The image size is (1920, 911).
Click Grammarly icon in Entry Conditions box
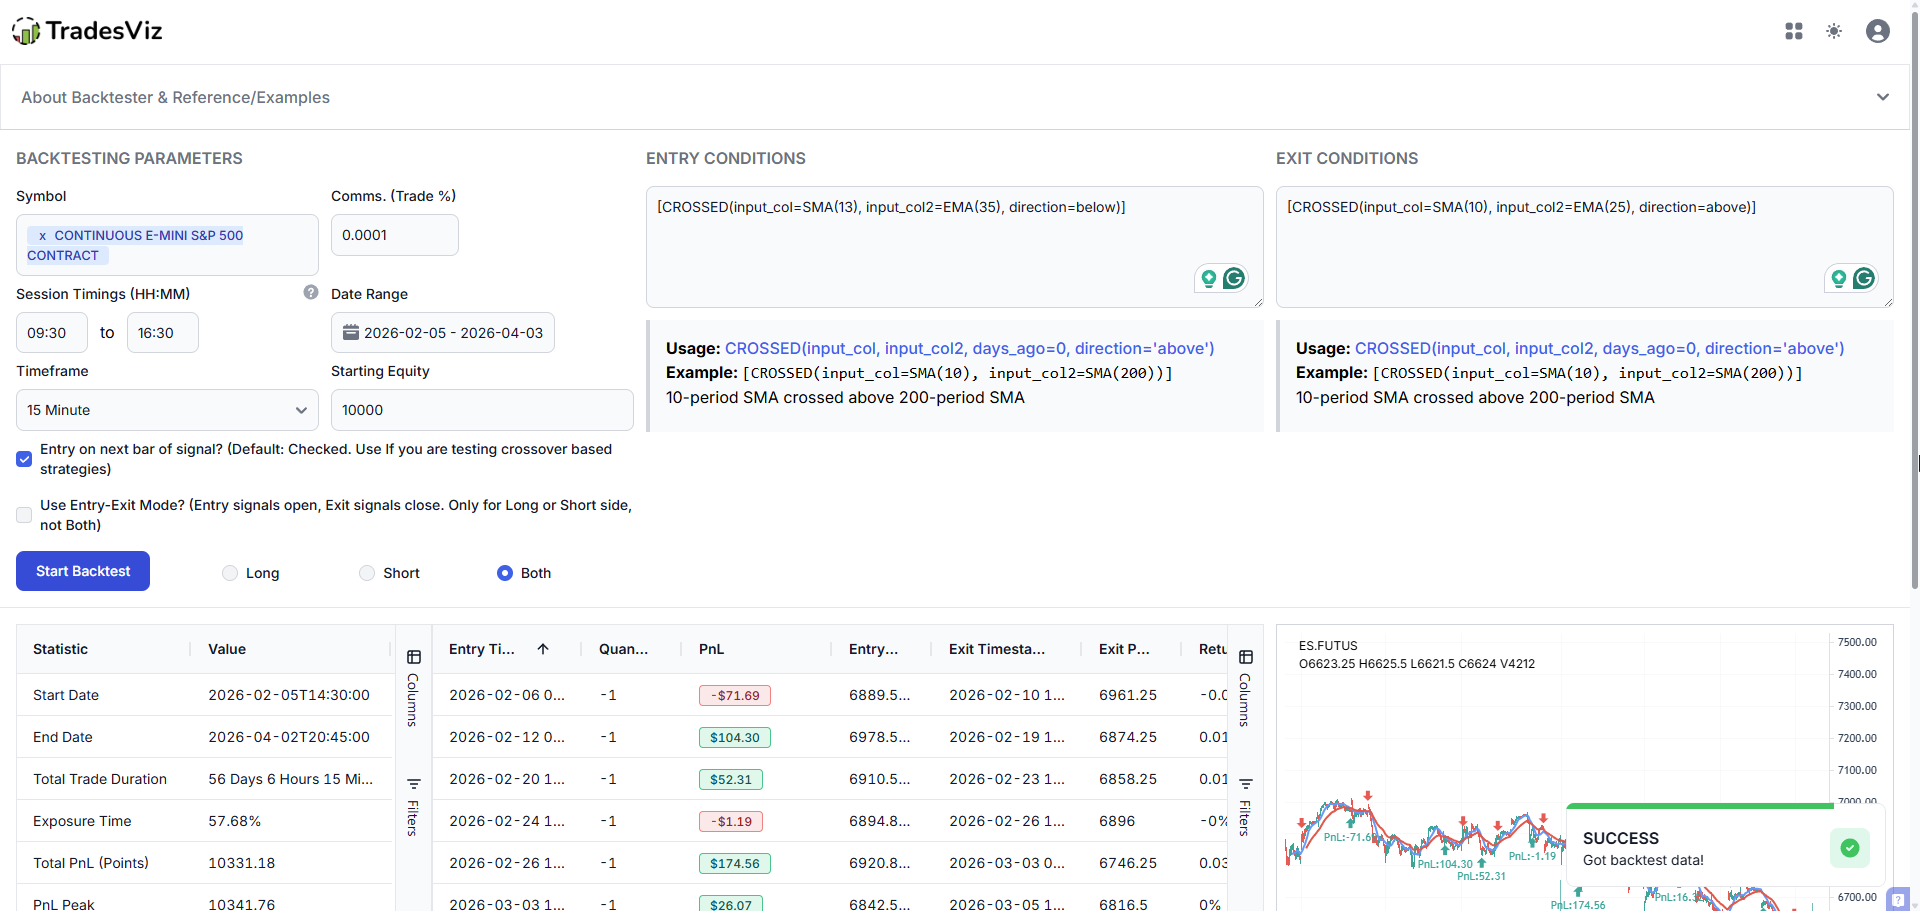click(1234, 278)
